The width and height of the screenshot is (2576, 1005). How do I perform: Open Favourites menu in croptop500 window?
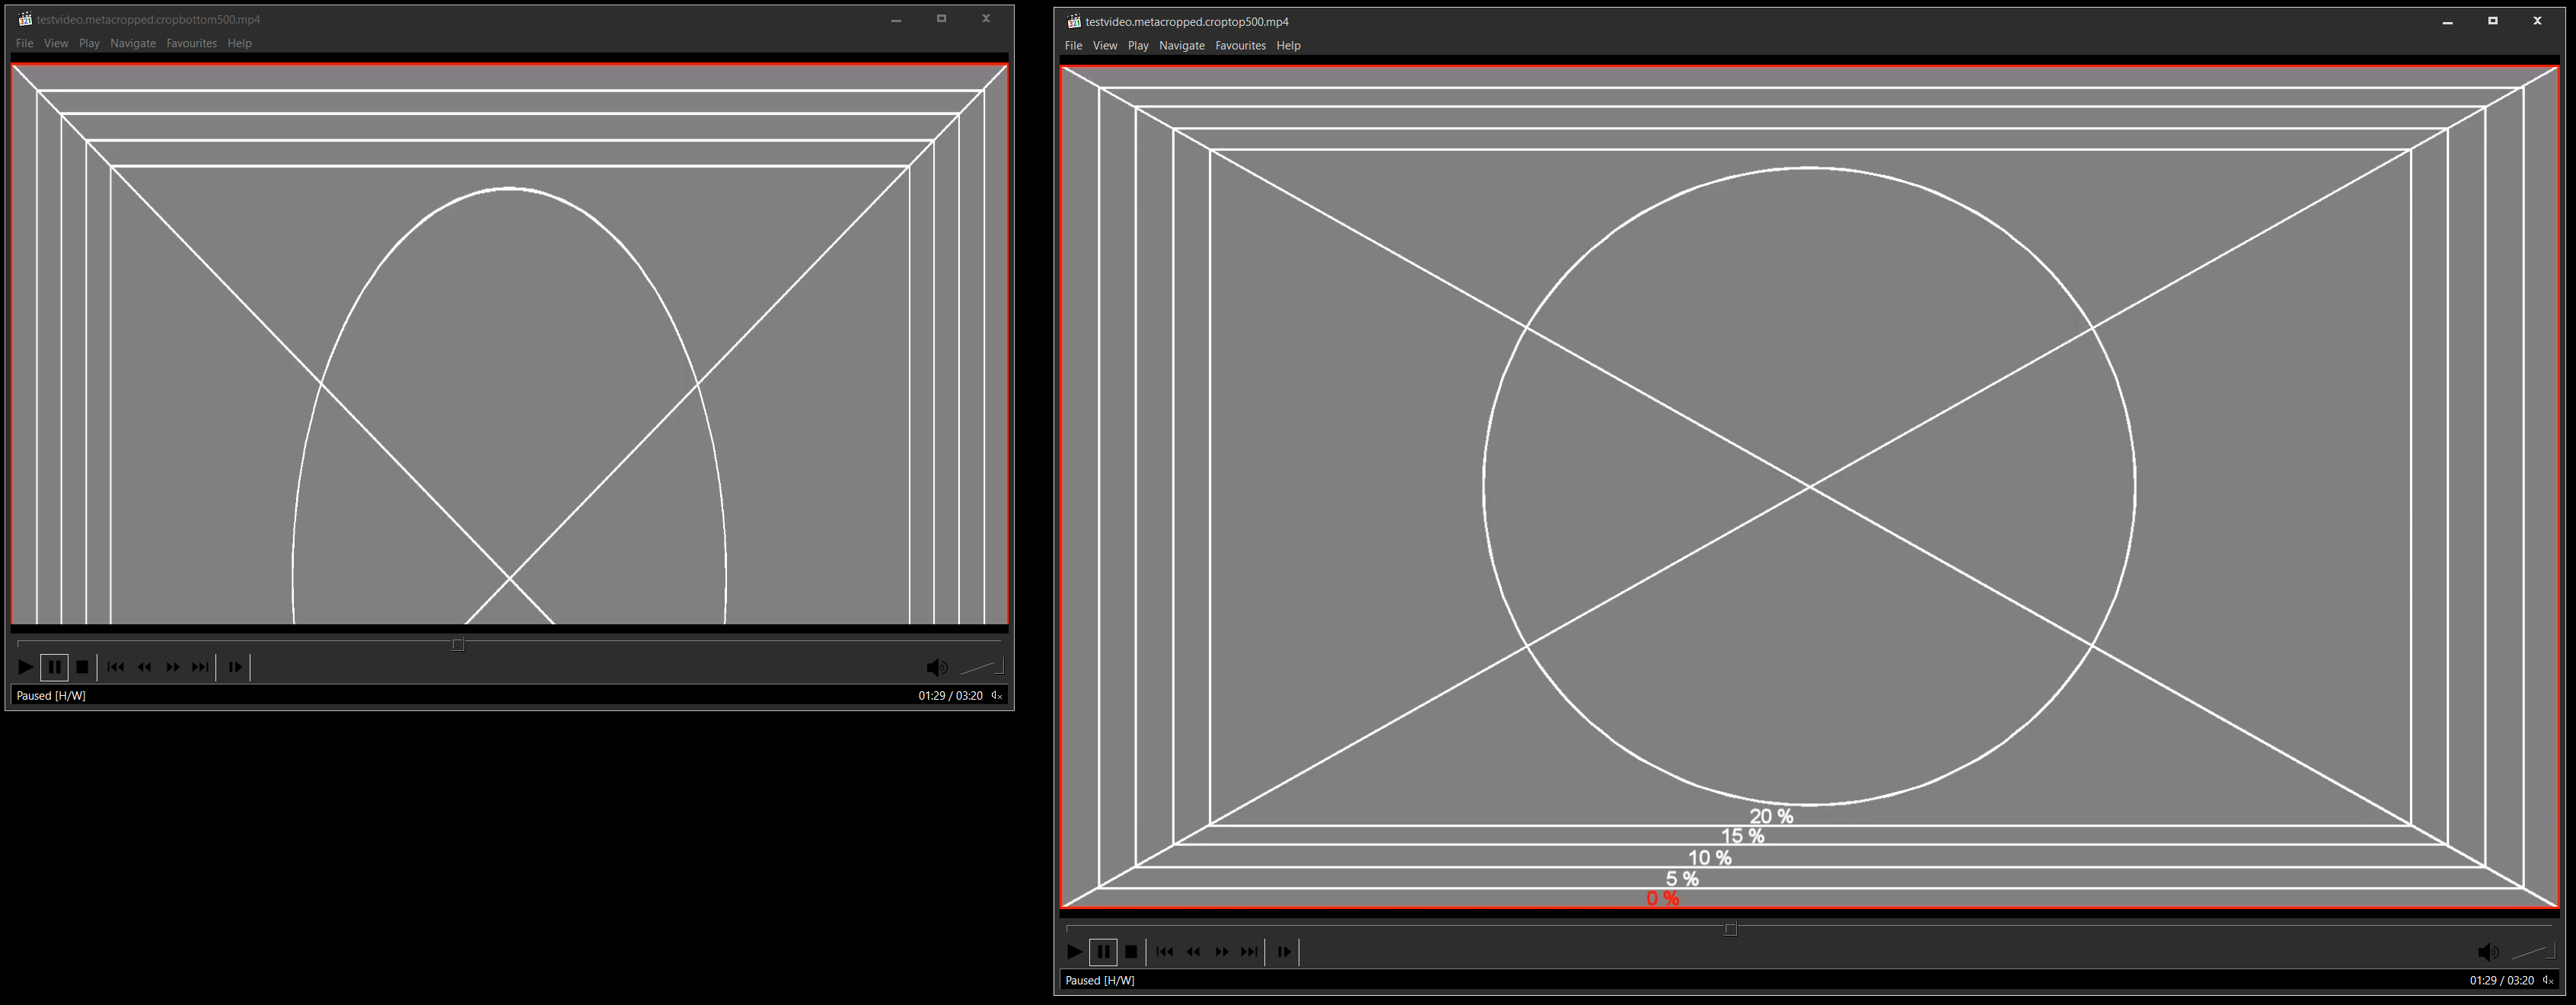tap(1240, 45)
